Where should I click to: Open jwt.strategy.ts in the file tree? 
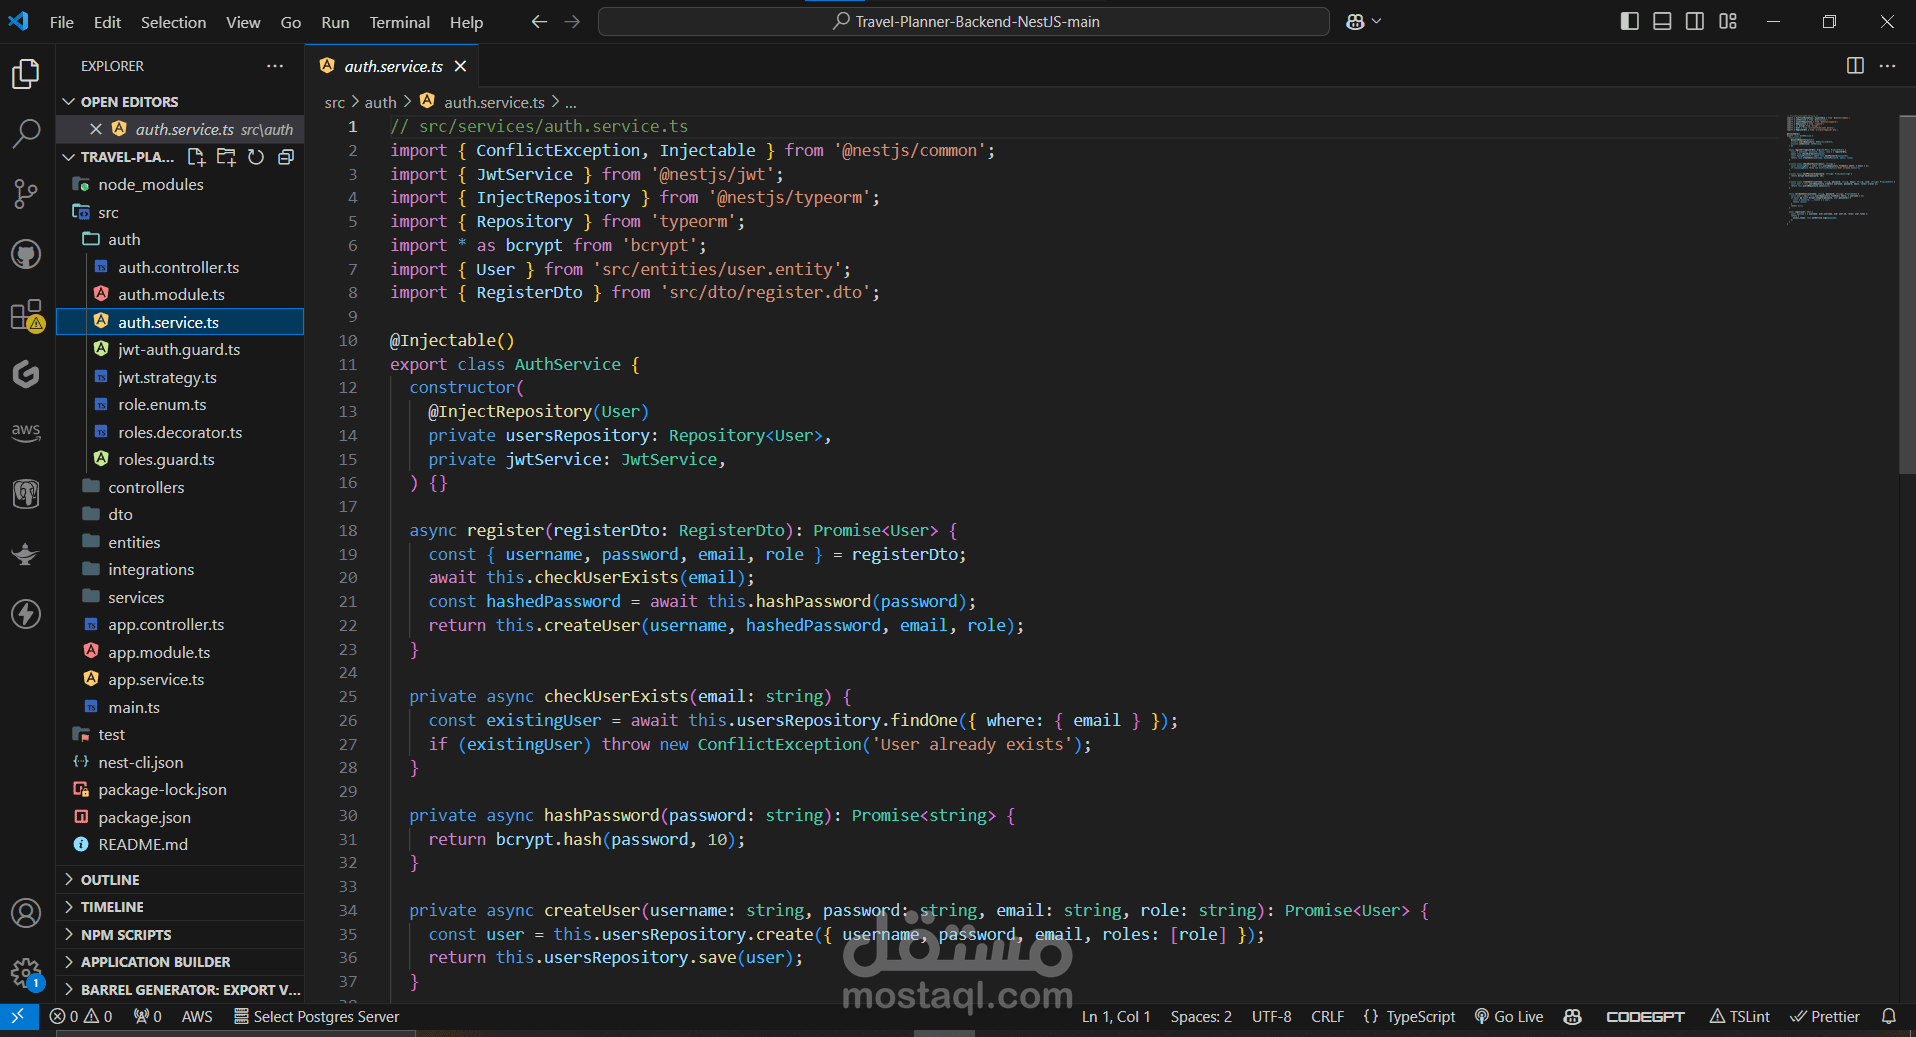[x=167, y=377]
